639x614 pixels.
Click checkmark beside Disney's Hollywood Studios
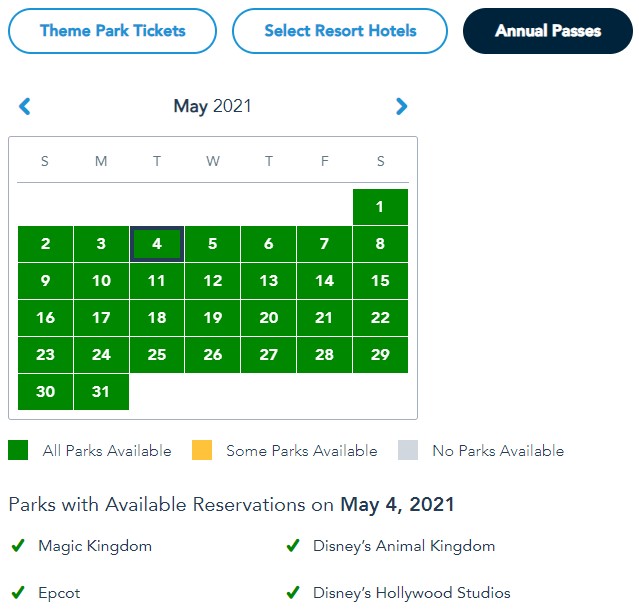click(293, 593)
